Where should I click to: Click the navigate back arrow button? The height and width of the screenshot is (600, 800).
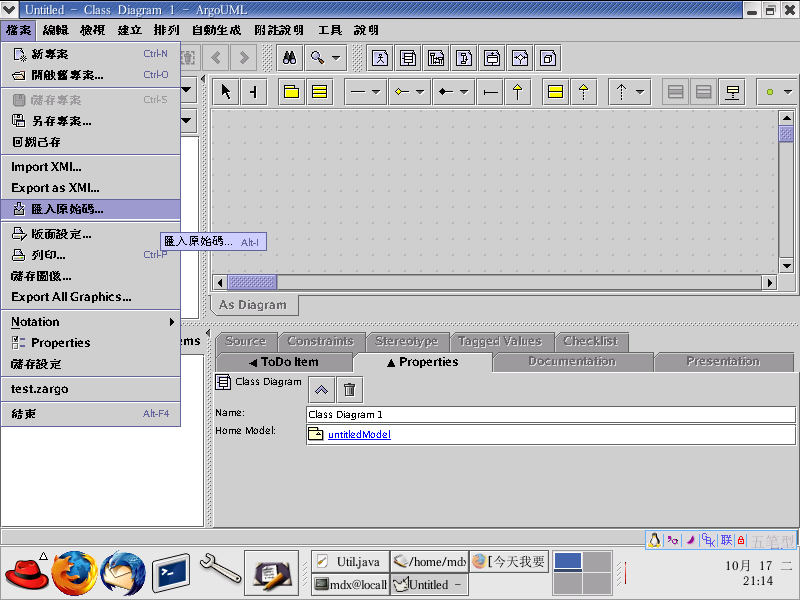pyautogui.click(x=216, y=58)
